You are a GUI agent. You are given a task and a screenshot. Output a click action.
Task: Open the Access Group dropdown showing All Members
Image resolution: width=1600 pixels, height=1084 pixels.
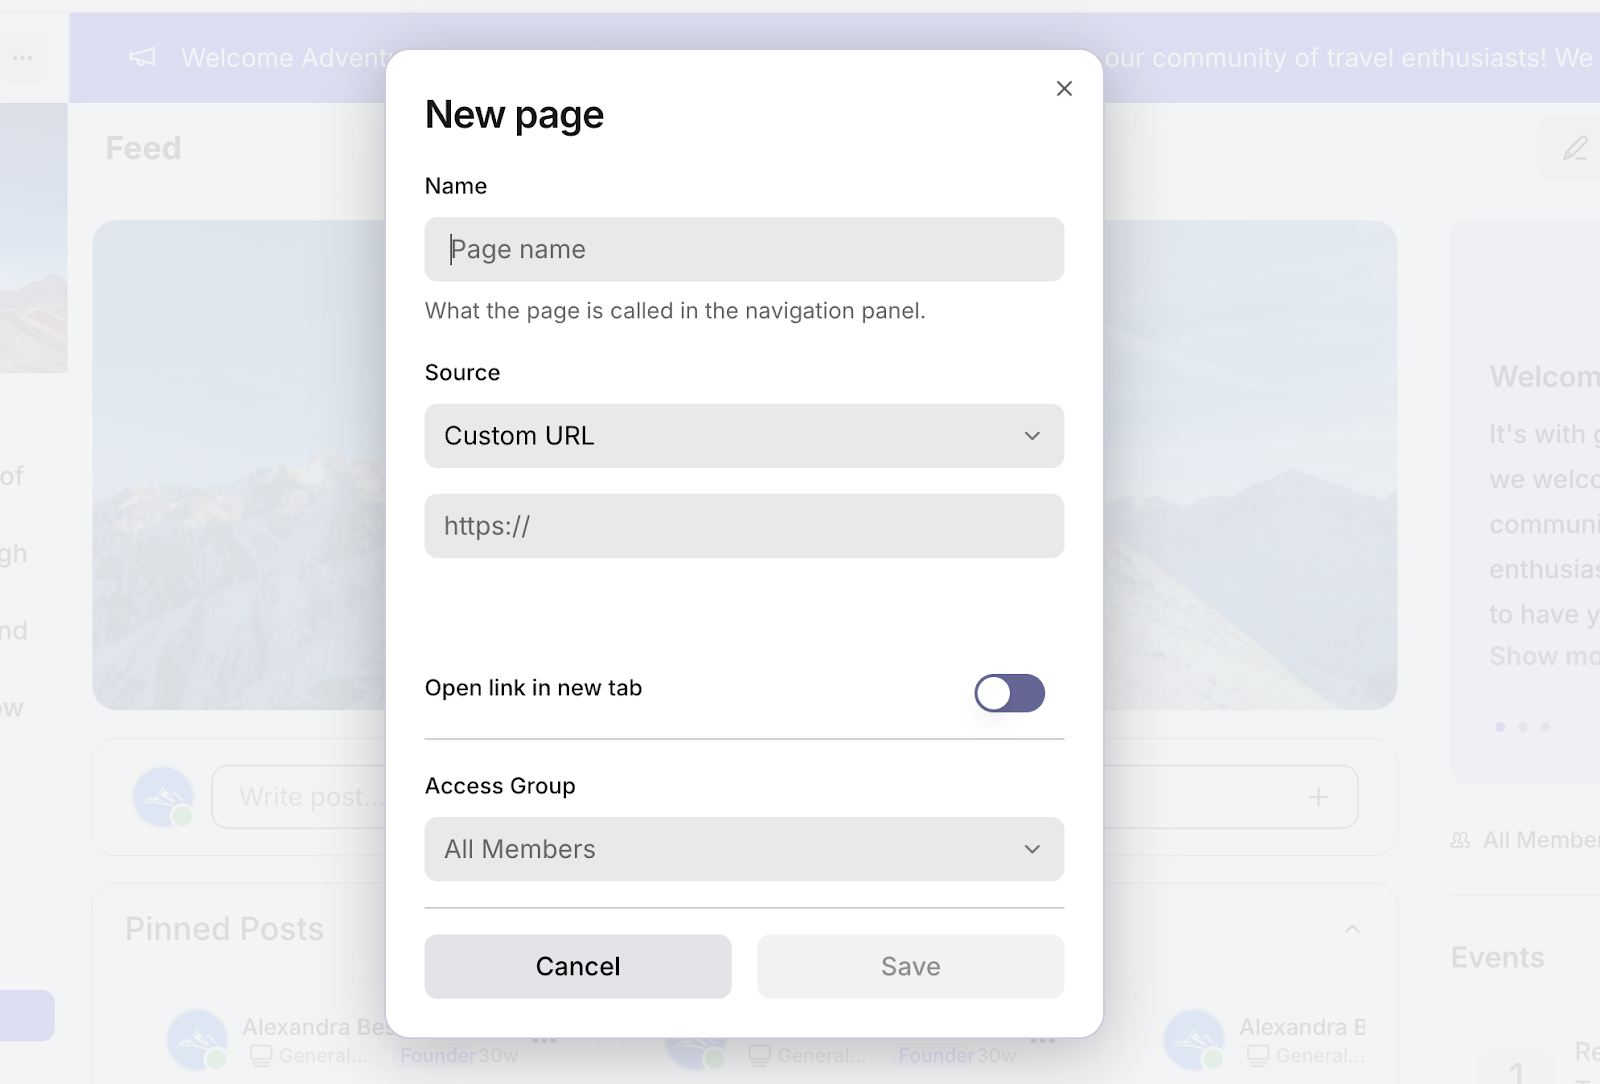click(744, 849)
